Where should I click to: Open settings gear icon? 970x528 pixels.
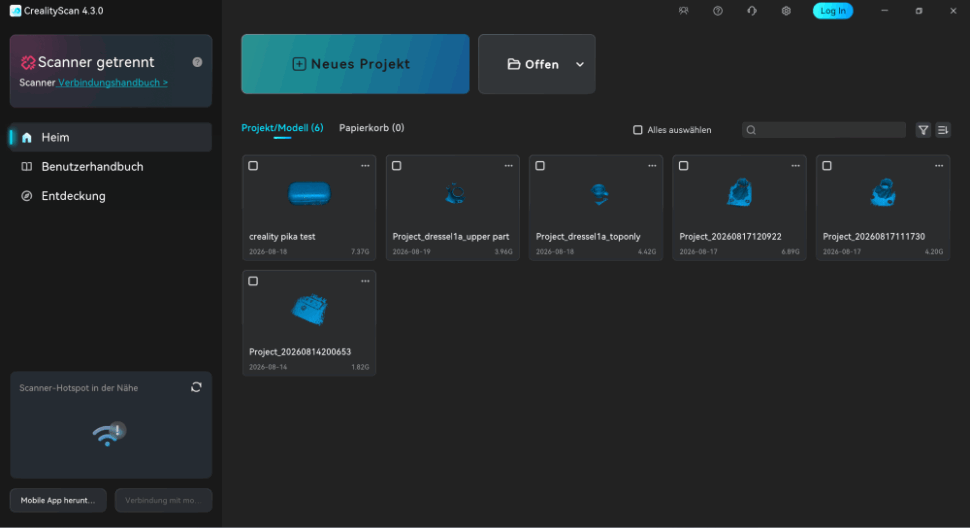click(x=786, y=11)
